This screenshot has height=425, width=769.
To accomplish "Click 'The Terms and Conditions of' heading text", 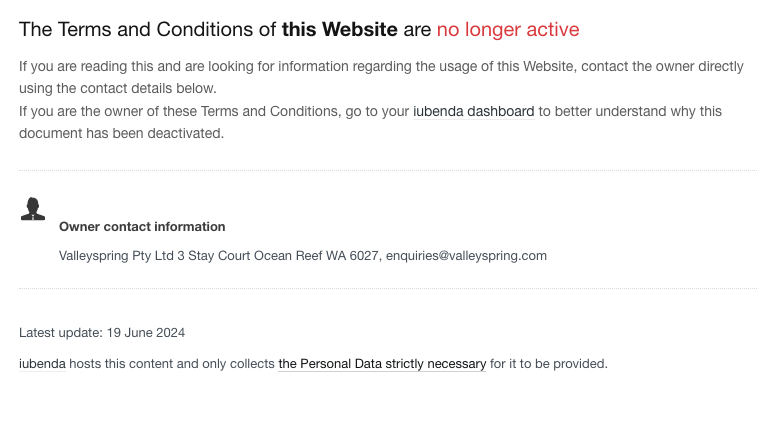I will [147, 29].
